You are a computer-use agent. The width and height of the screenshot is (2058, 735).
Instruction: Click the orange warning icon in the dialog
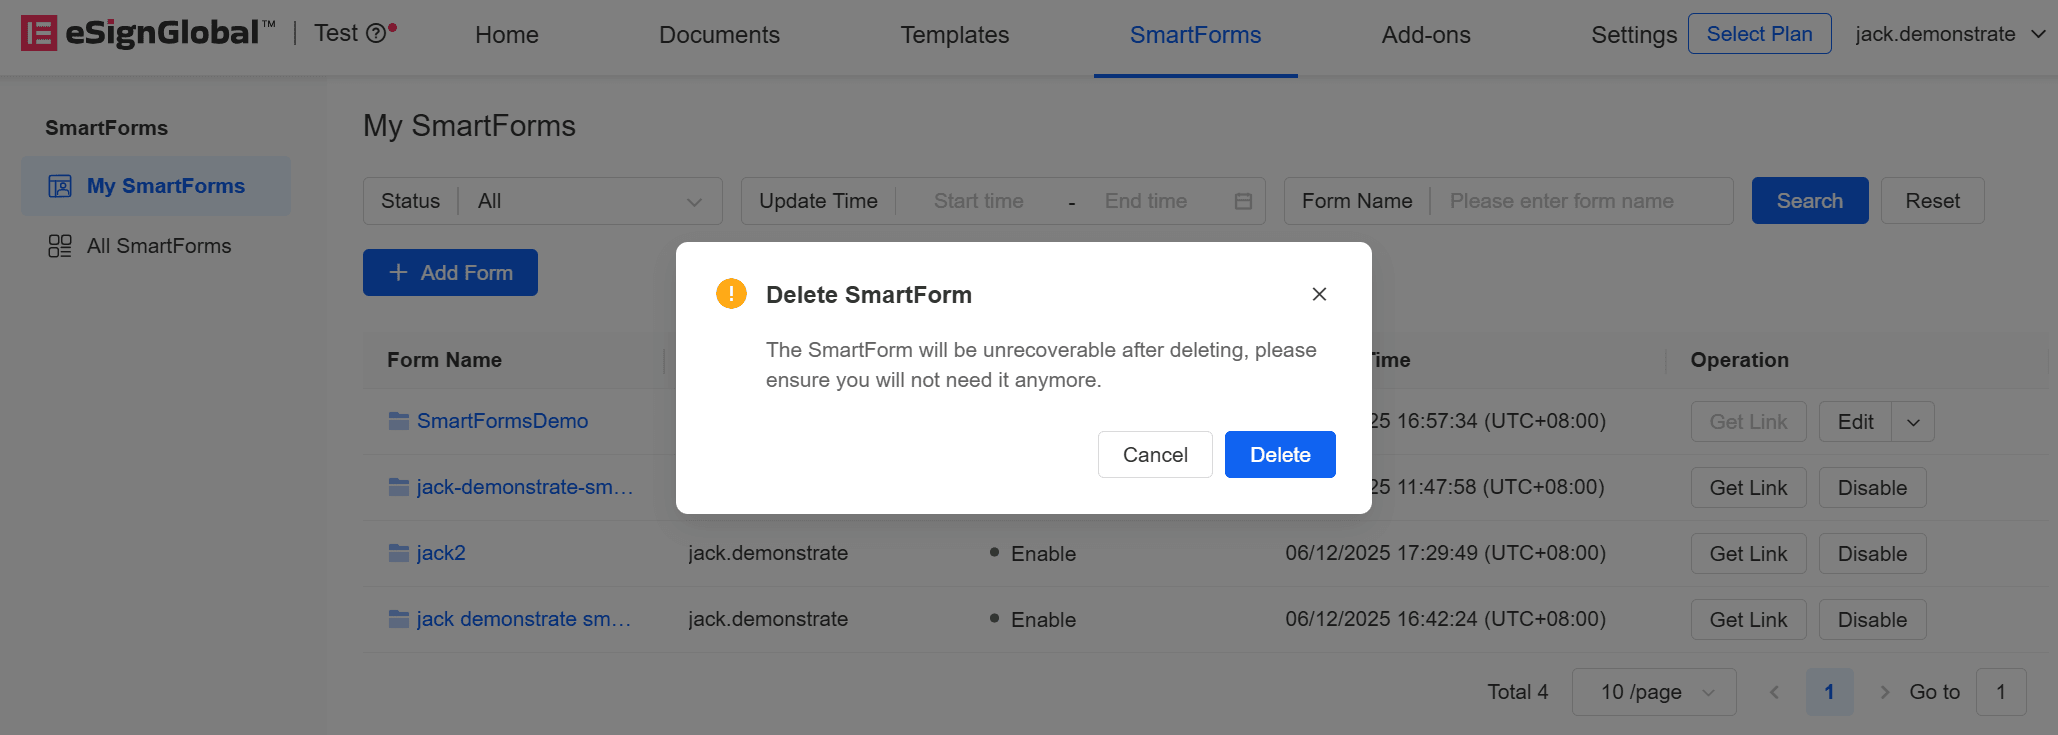click(x=731, y=294)
